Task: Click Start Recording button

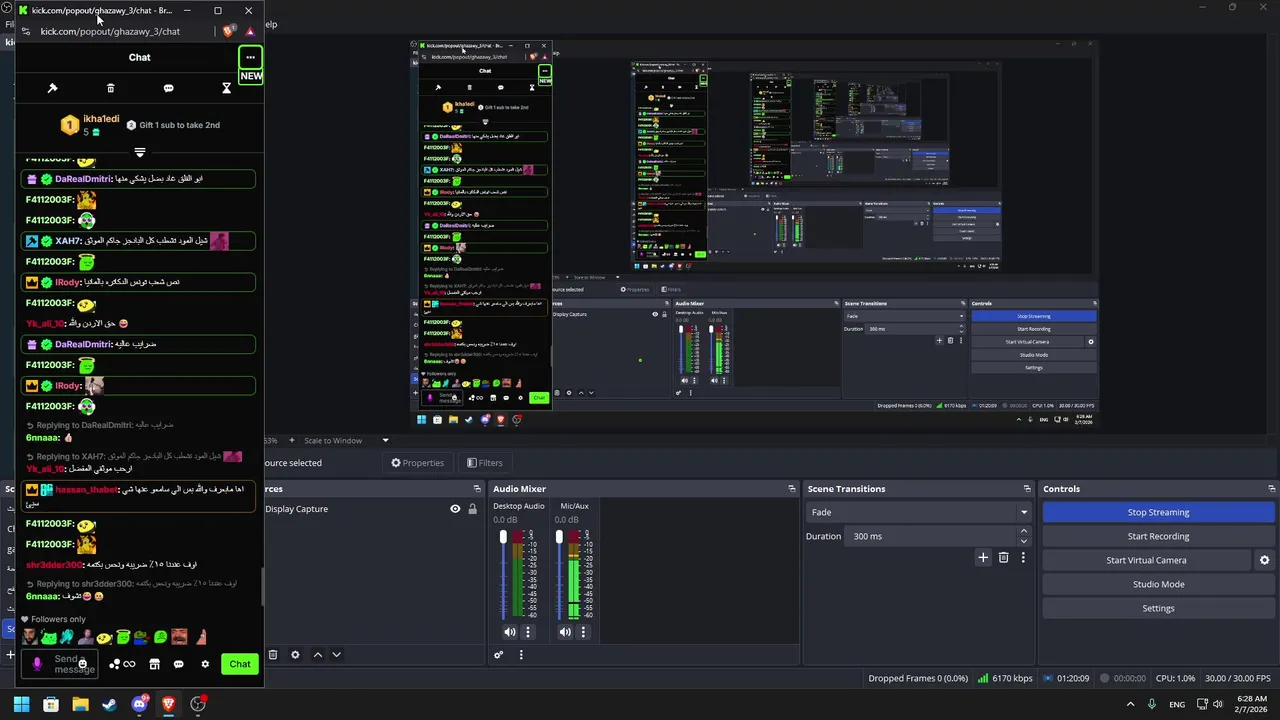Action: (x=1158, y=536)
